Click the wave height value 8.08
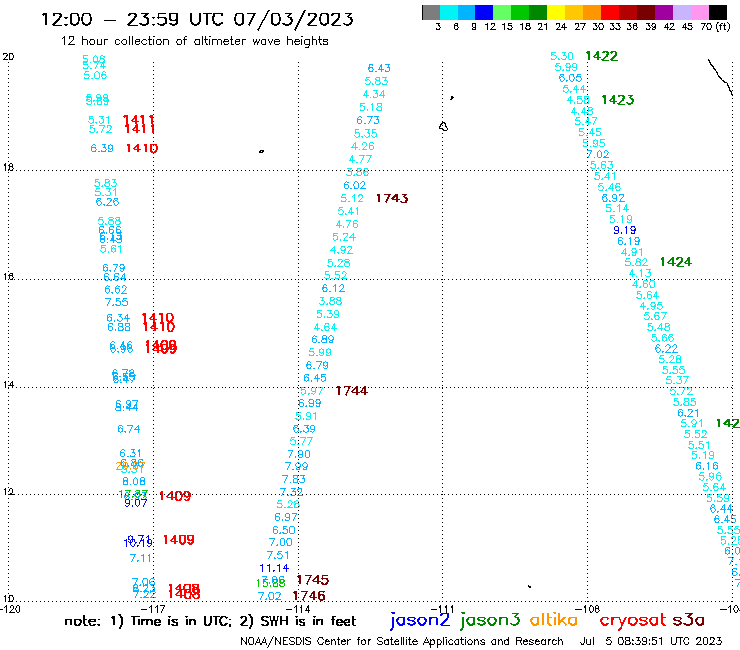 (134, 481)
